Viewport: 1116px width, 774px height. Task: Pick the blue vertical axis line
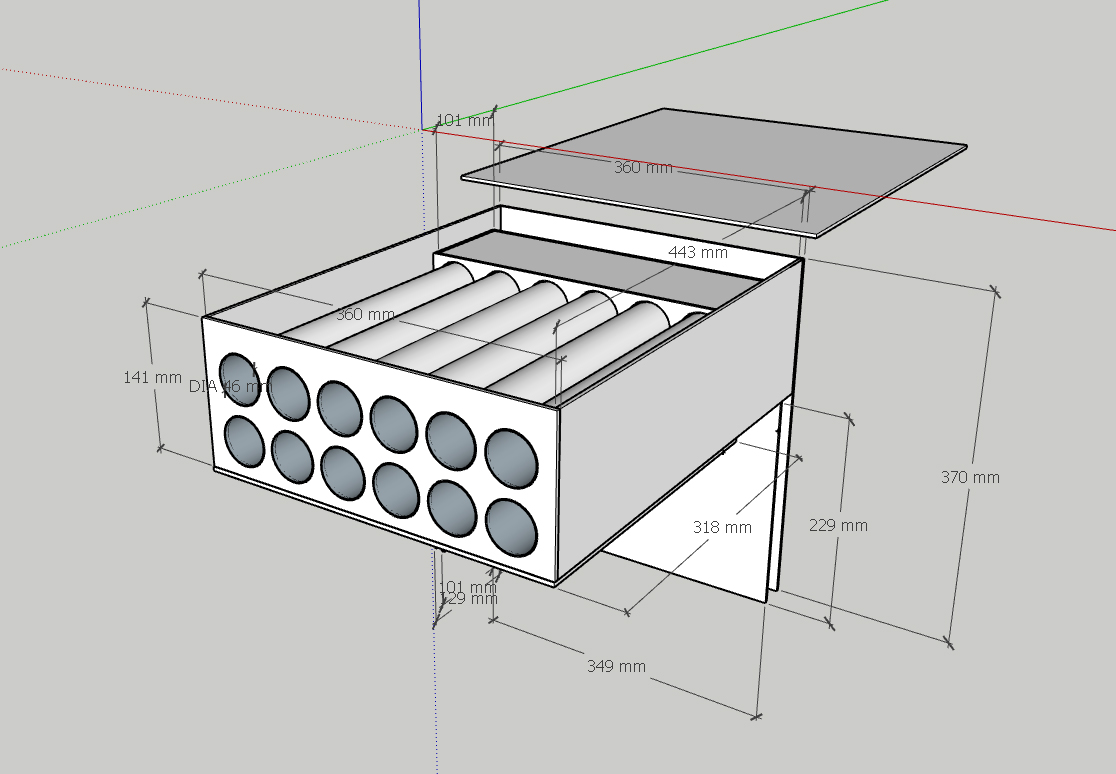pos(420,60)
